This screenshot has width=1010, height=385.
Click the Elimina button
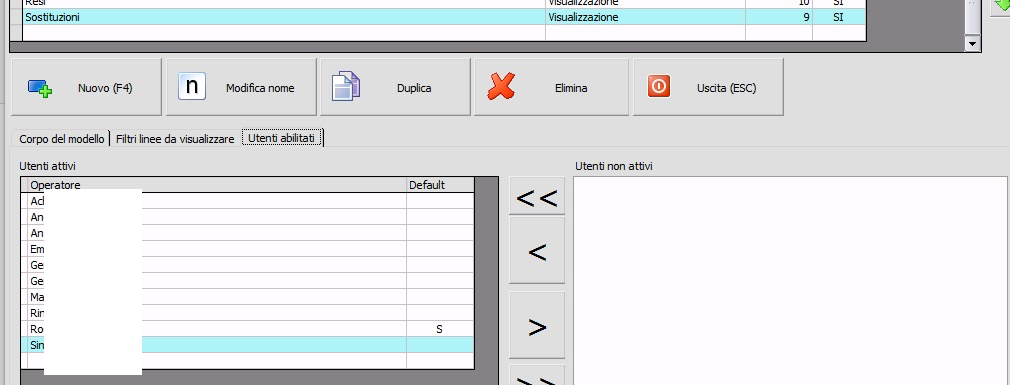click(x=551, y=87)
